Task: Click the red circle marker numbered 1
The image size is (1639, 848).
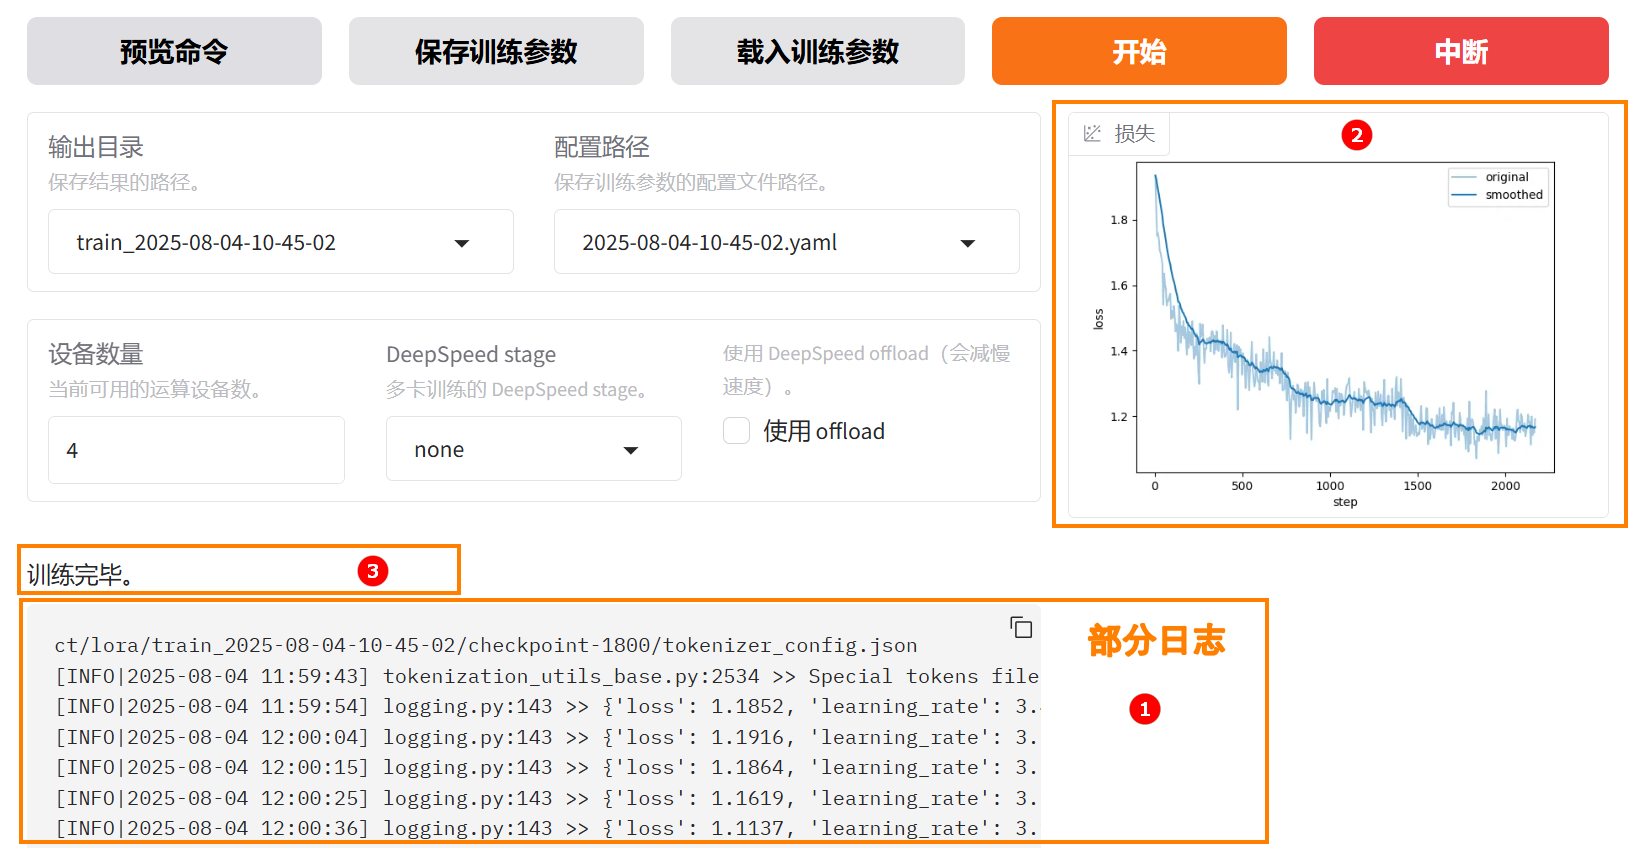Action: tap(1144, 709)
